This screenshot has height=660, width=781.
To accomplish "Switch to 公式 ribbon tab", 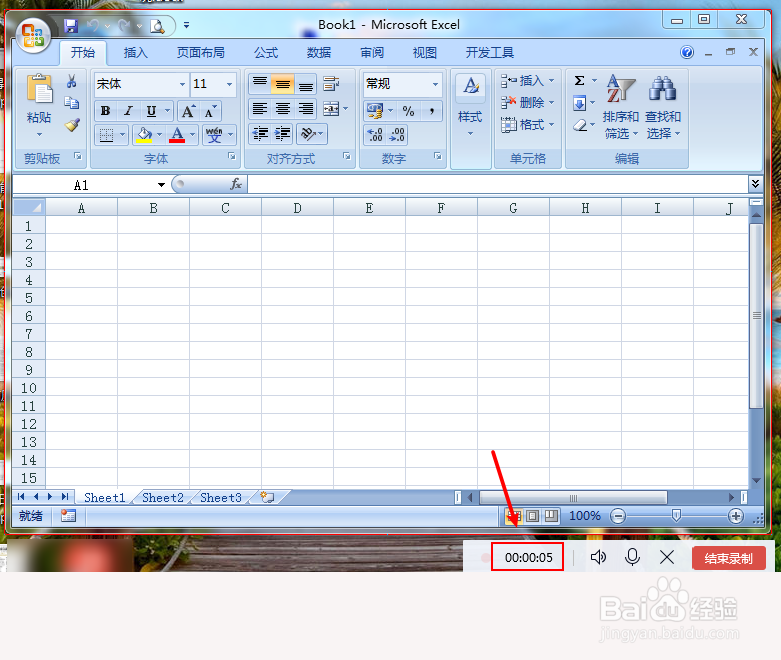I will pyautogui.click(x=266, y=53).
